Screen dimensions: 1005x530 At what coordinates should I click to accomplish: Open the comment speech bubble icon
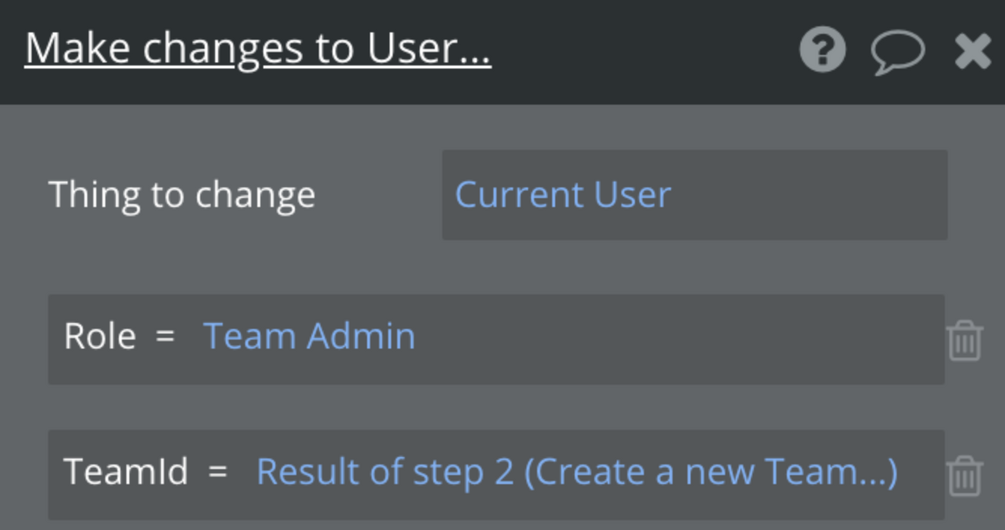pos(897,51)
